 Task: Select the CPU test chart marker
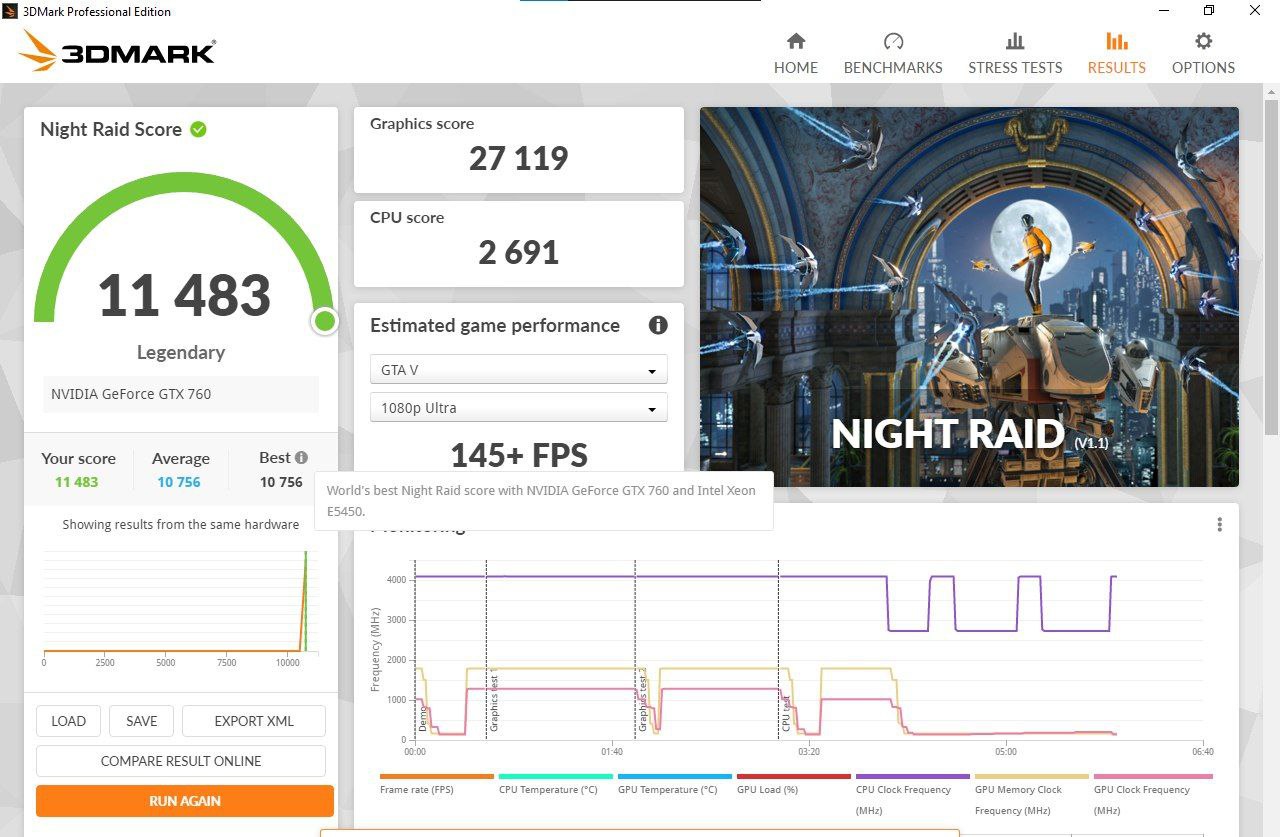point(786,712)
